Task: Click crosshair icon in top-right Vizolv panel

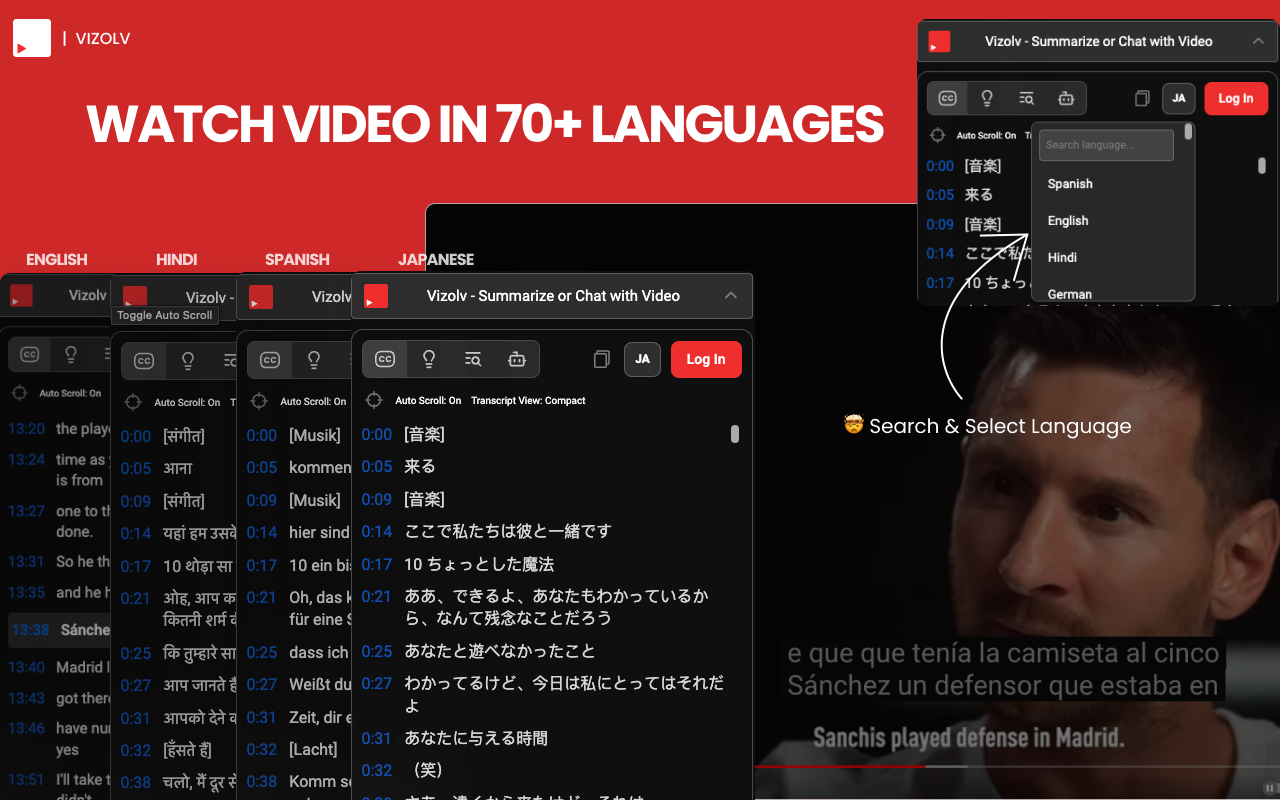Action: pyautogui.click(x=937, y=135)
